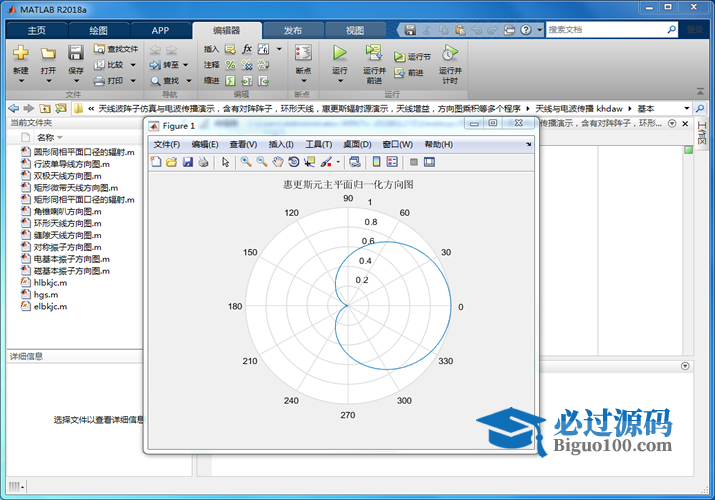The width and height of the screenshot is (715, 500).
Task: Open the brush tool dropdown arrow in Figure
Action: coord(338,162)
